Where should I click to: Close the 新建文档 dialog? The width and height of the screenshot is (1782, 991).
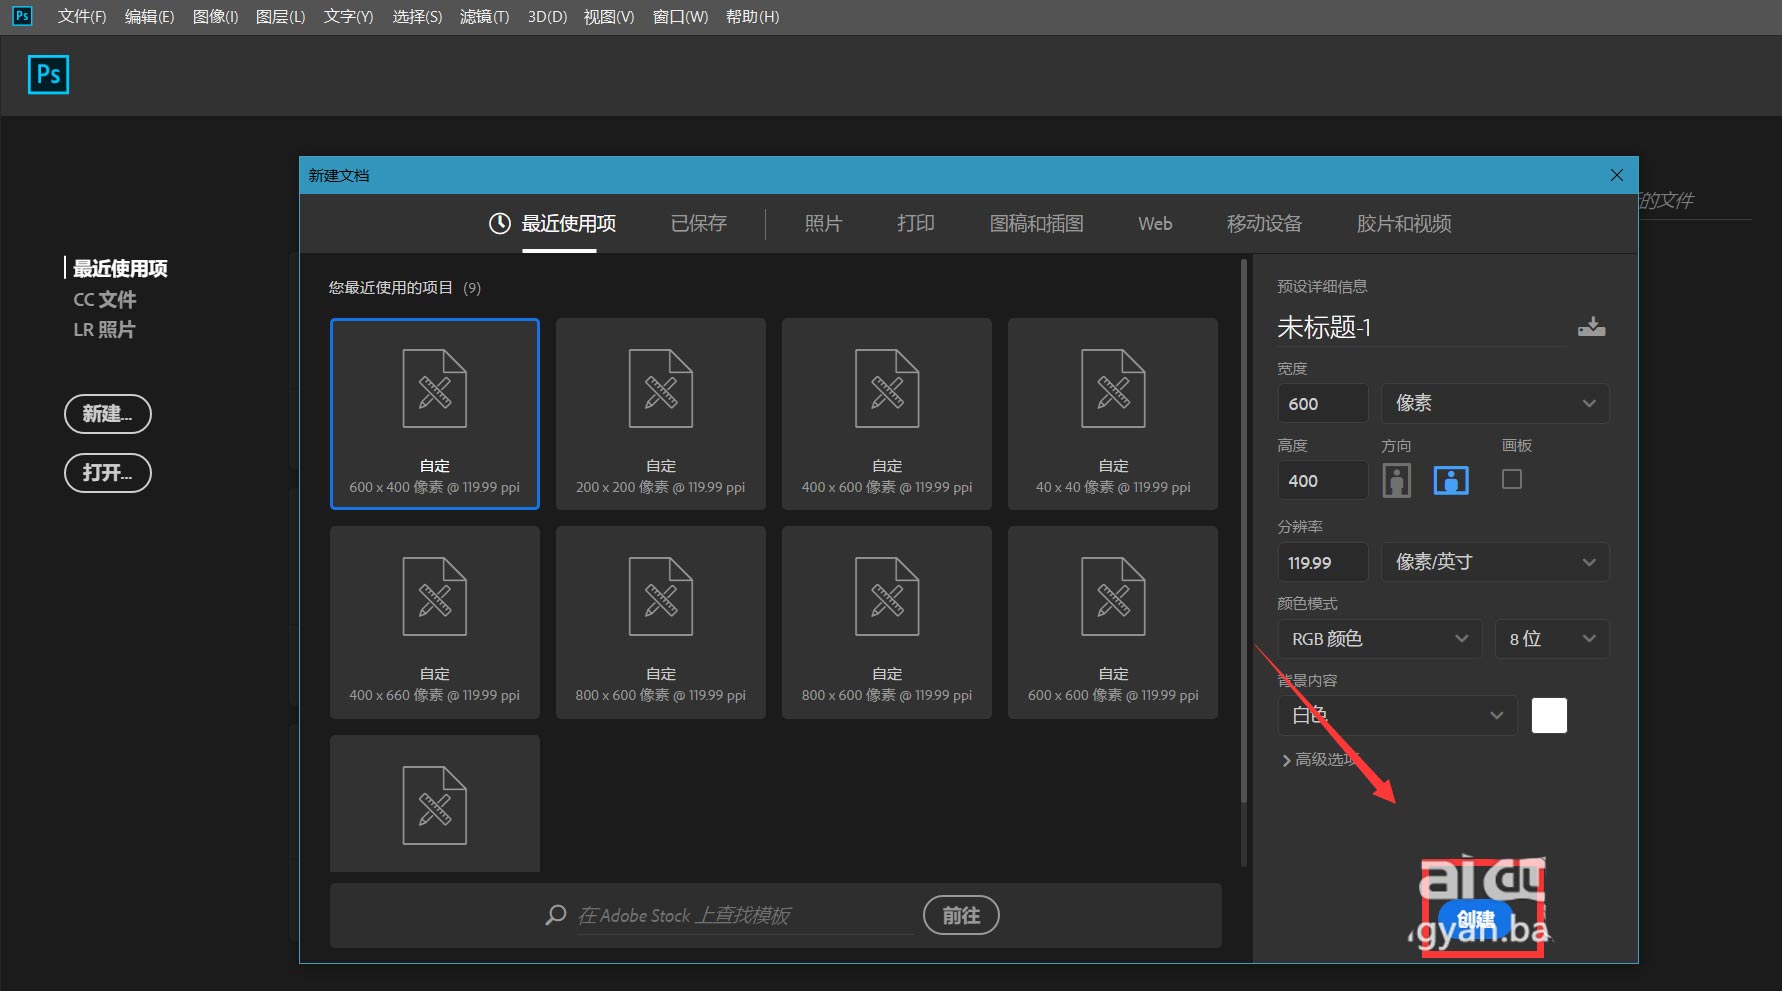tap(1617, 175)
